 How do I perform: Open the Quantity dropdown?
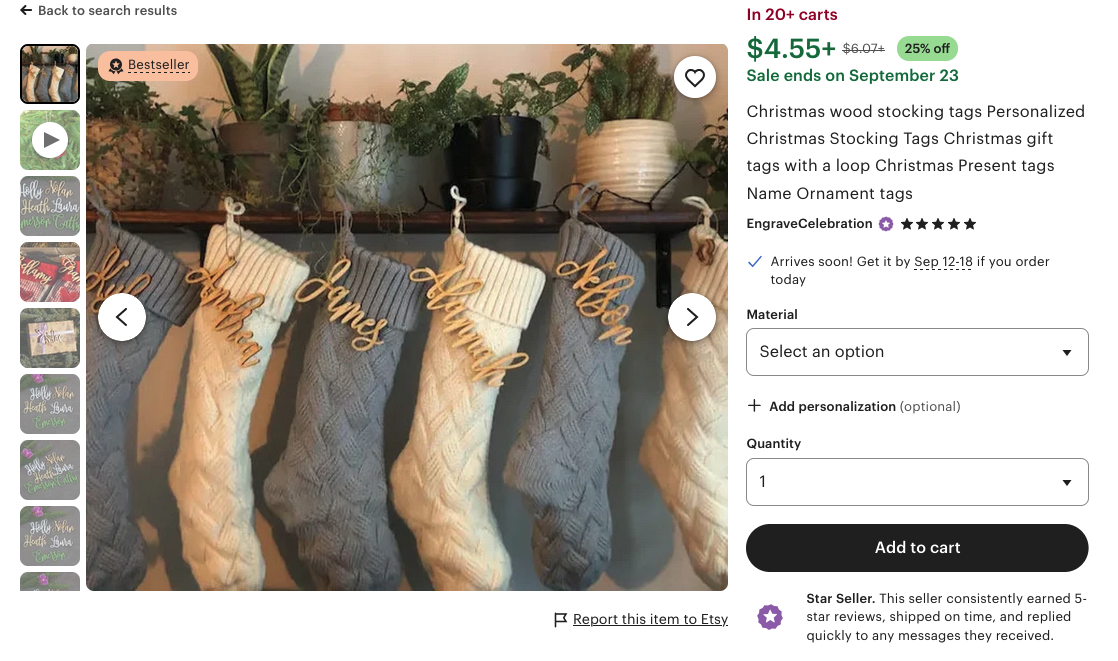coord(917,481)
